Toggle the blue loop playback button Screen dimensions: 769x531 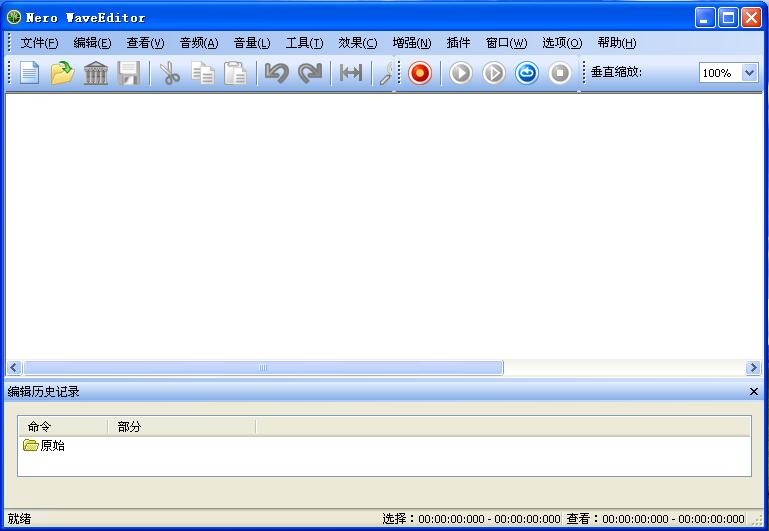pos(527,73)
